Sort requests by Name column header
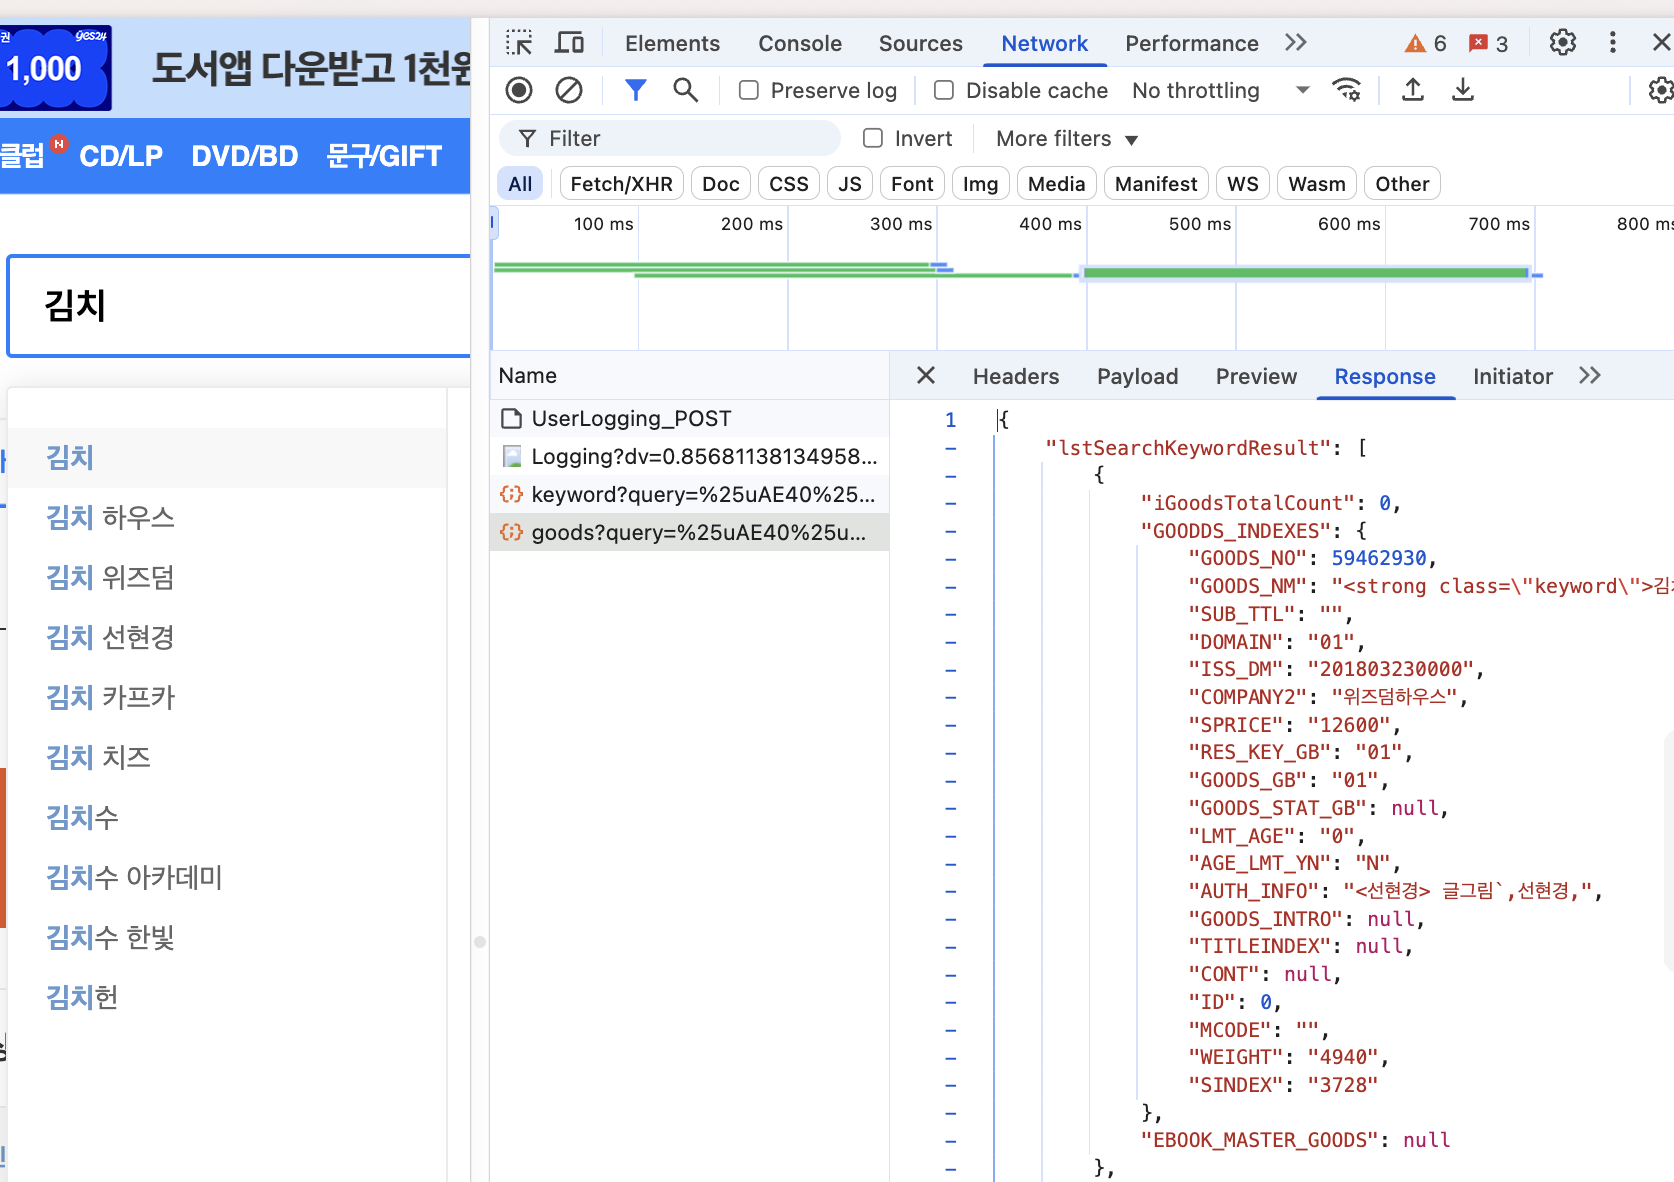This screenshot has height=1182, width=1674. [689, 375]
